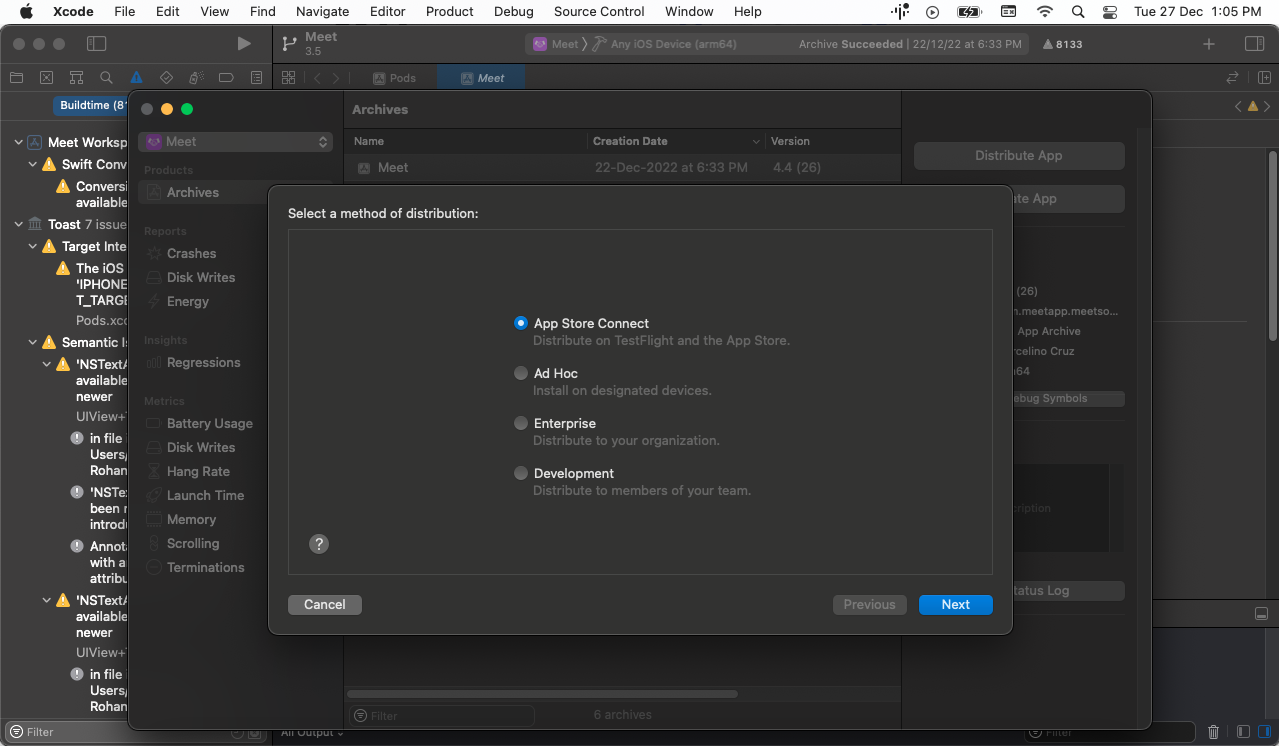Sort archives by Creation Date column
This screenshot has height=746, width=1279.
(x=676, y=141)
